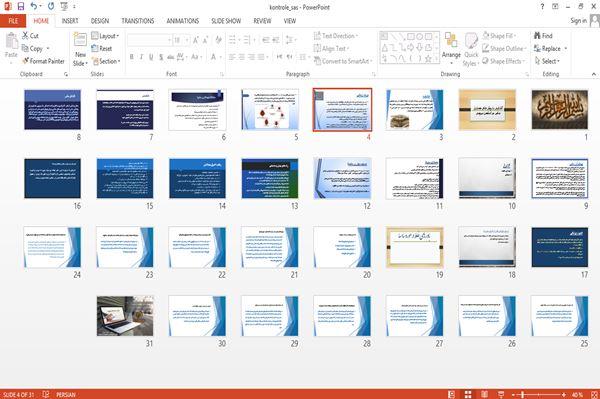
Task: Open the font size combo box
Action: click(182, 40)
